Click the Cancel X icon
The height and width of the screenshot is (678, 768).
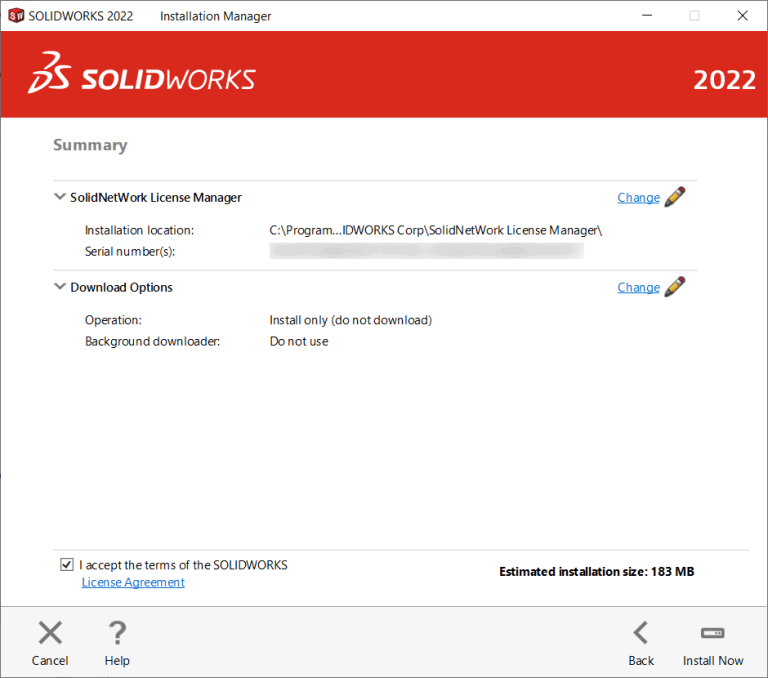(x=49, y=633)
